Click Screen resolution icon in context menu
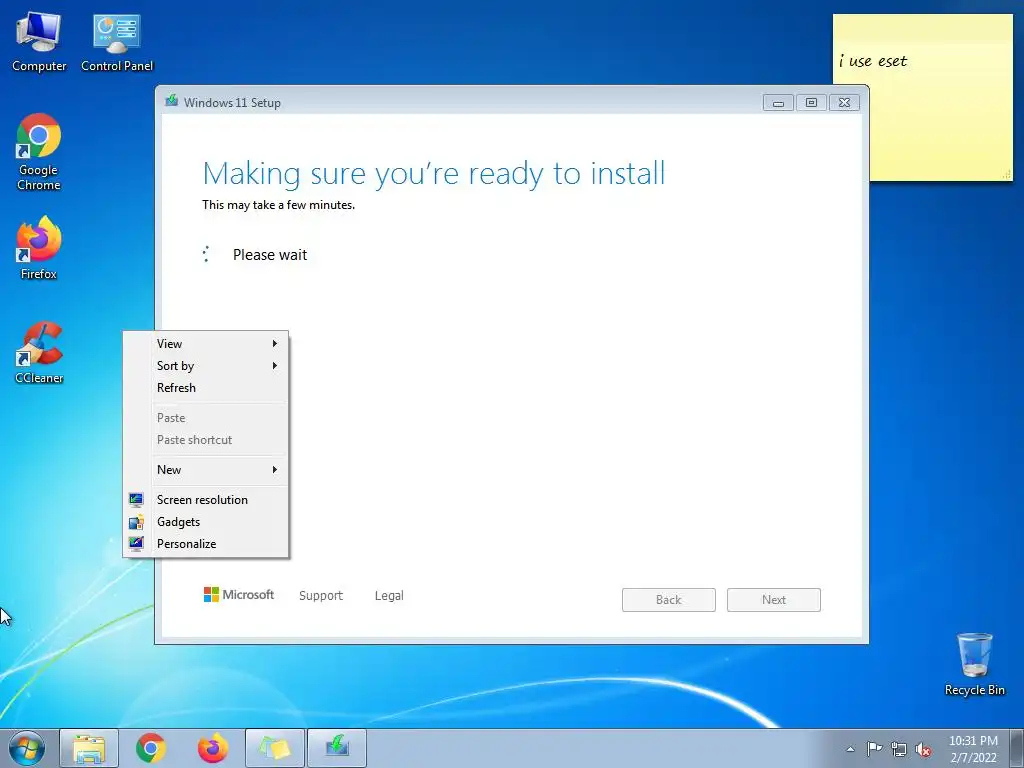Screen dimensions: 1024x768 click(x=136, y=500)
